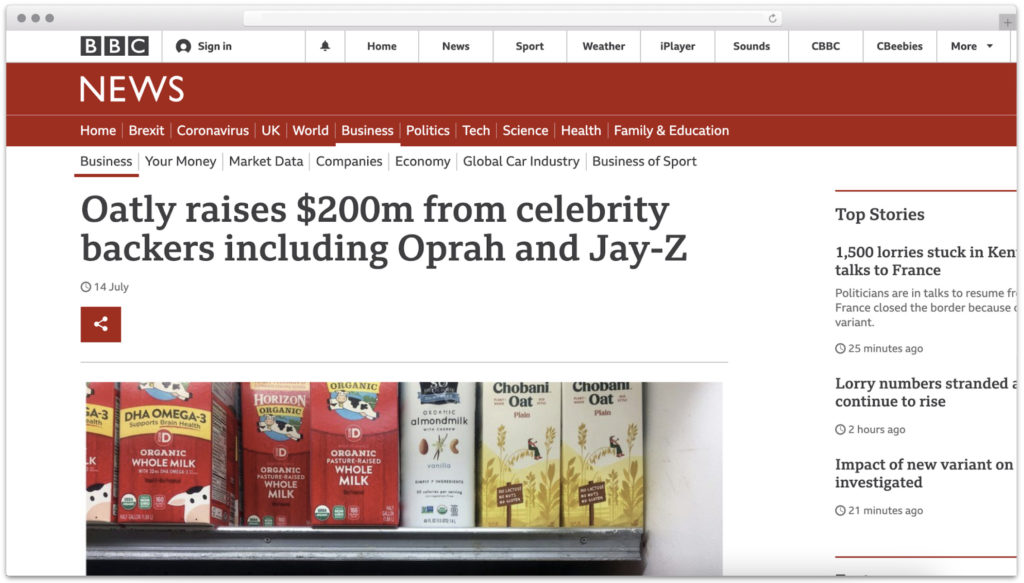This screenshot has width=1024, height=583.
Task: Open Global Car Industry subsection
Action: pos(521,161)
